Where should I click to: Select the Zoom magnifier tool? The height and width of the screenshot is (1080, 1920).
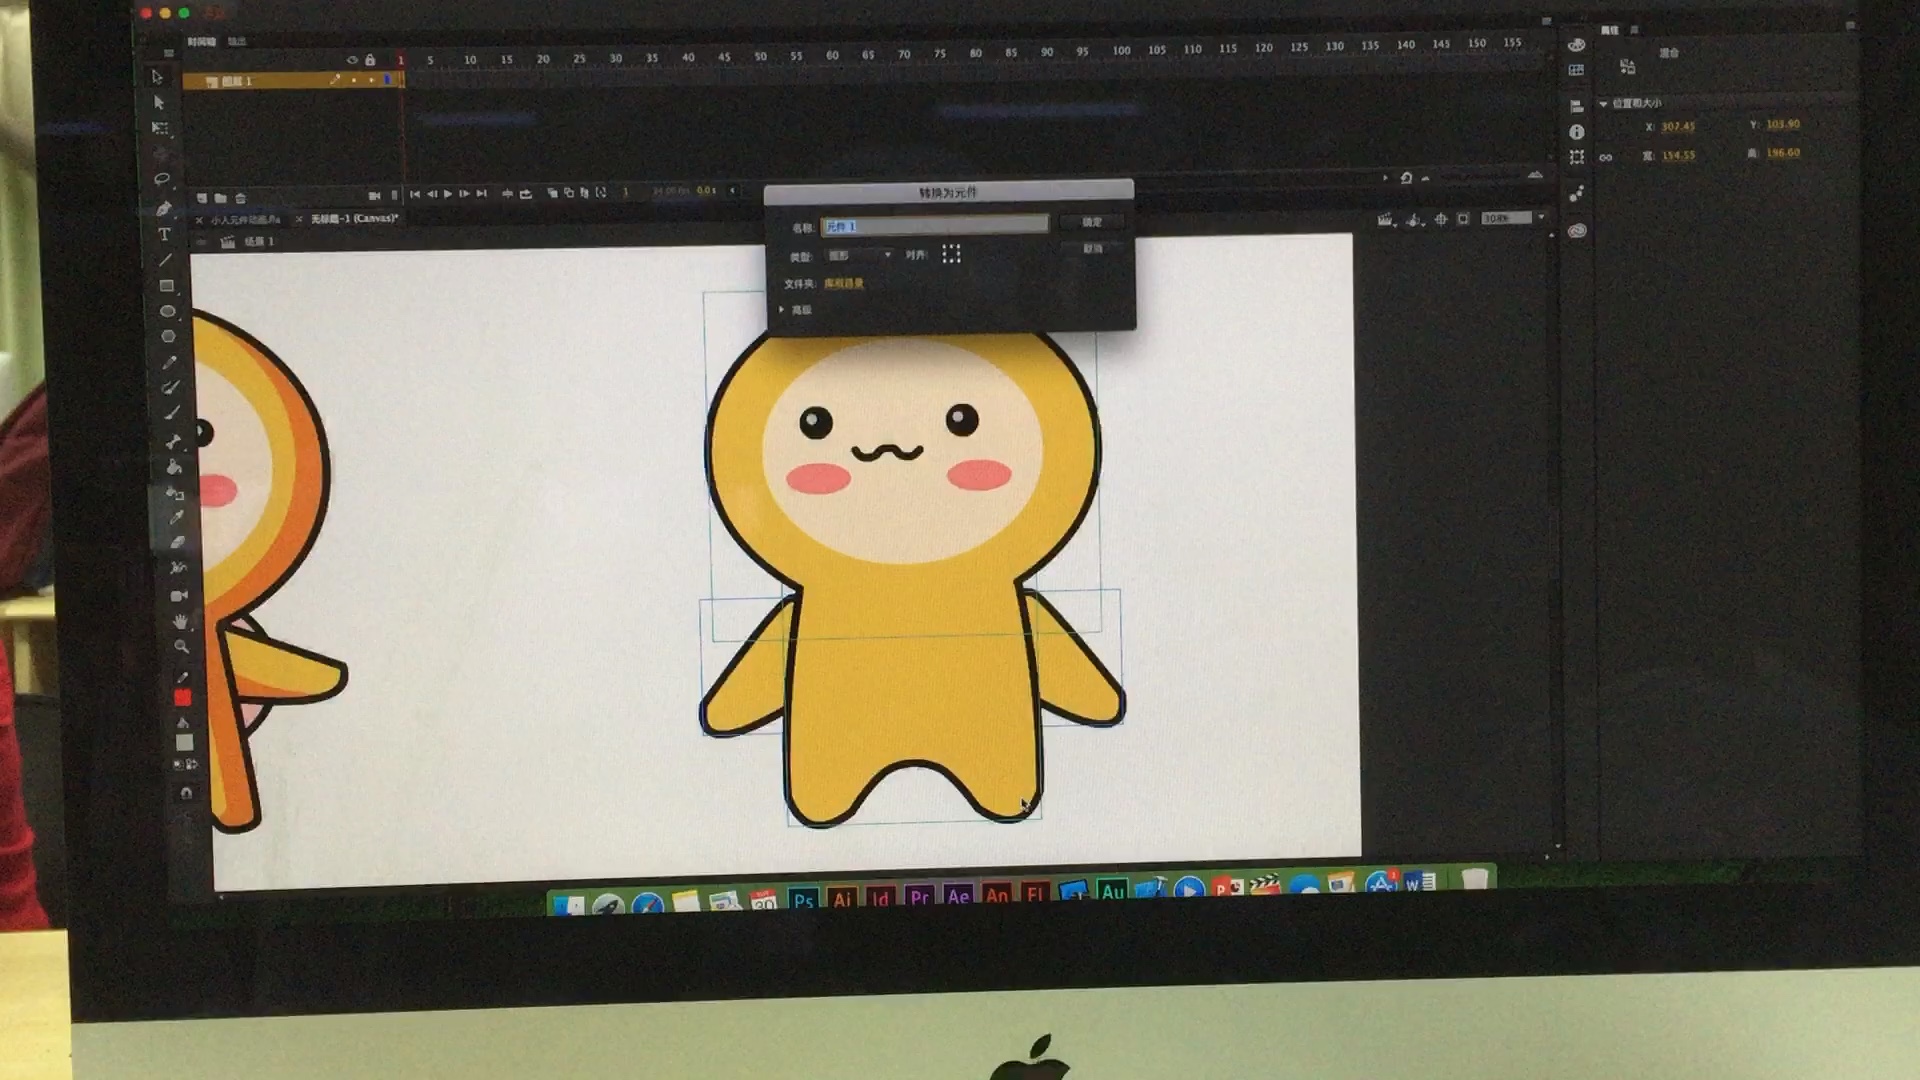point(181,646)
